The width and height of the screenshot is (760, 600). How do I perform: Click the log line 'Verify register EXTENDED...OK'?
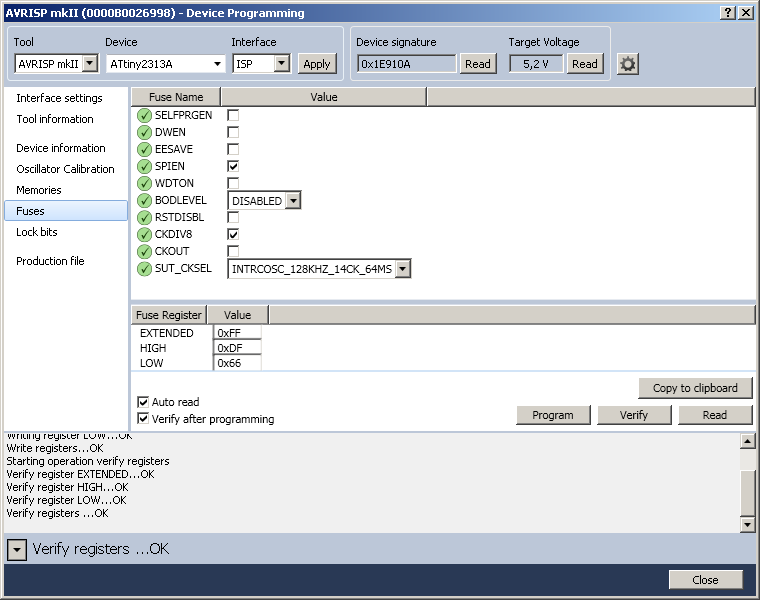point(80,474)
